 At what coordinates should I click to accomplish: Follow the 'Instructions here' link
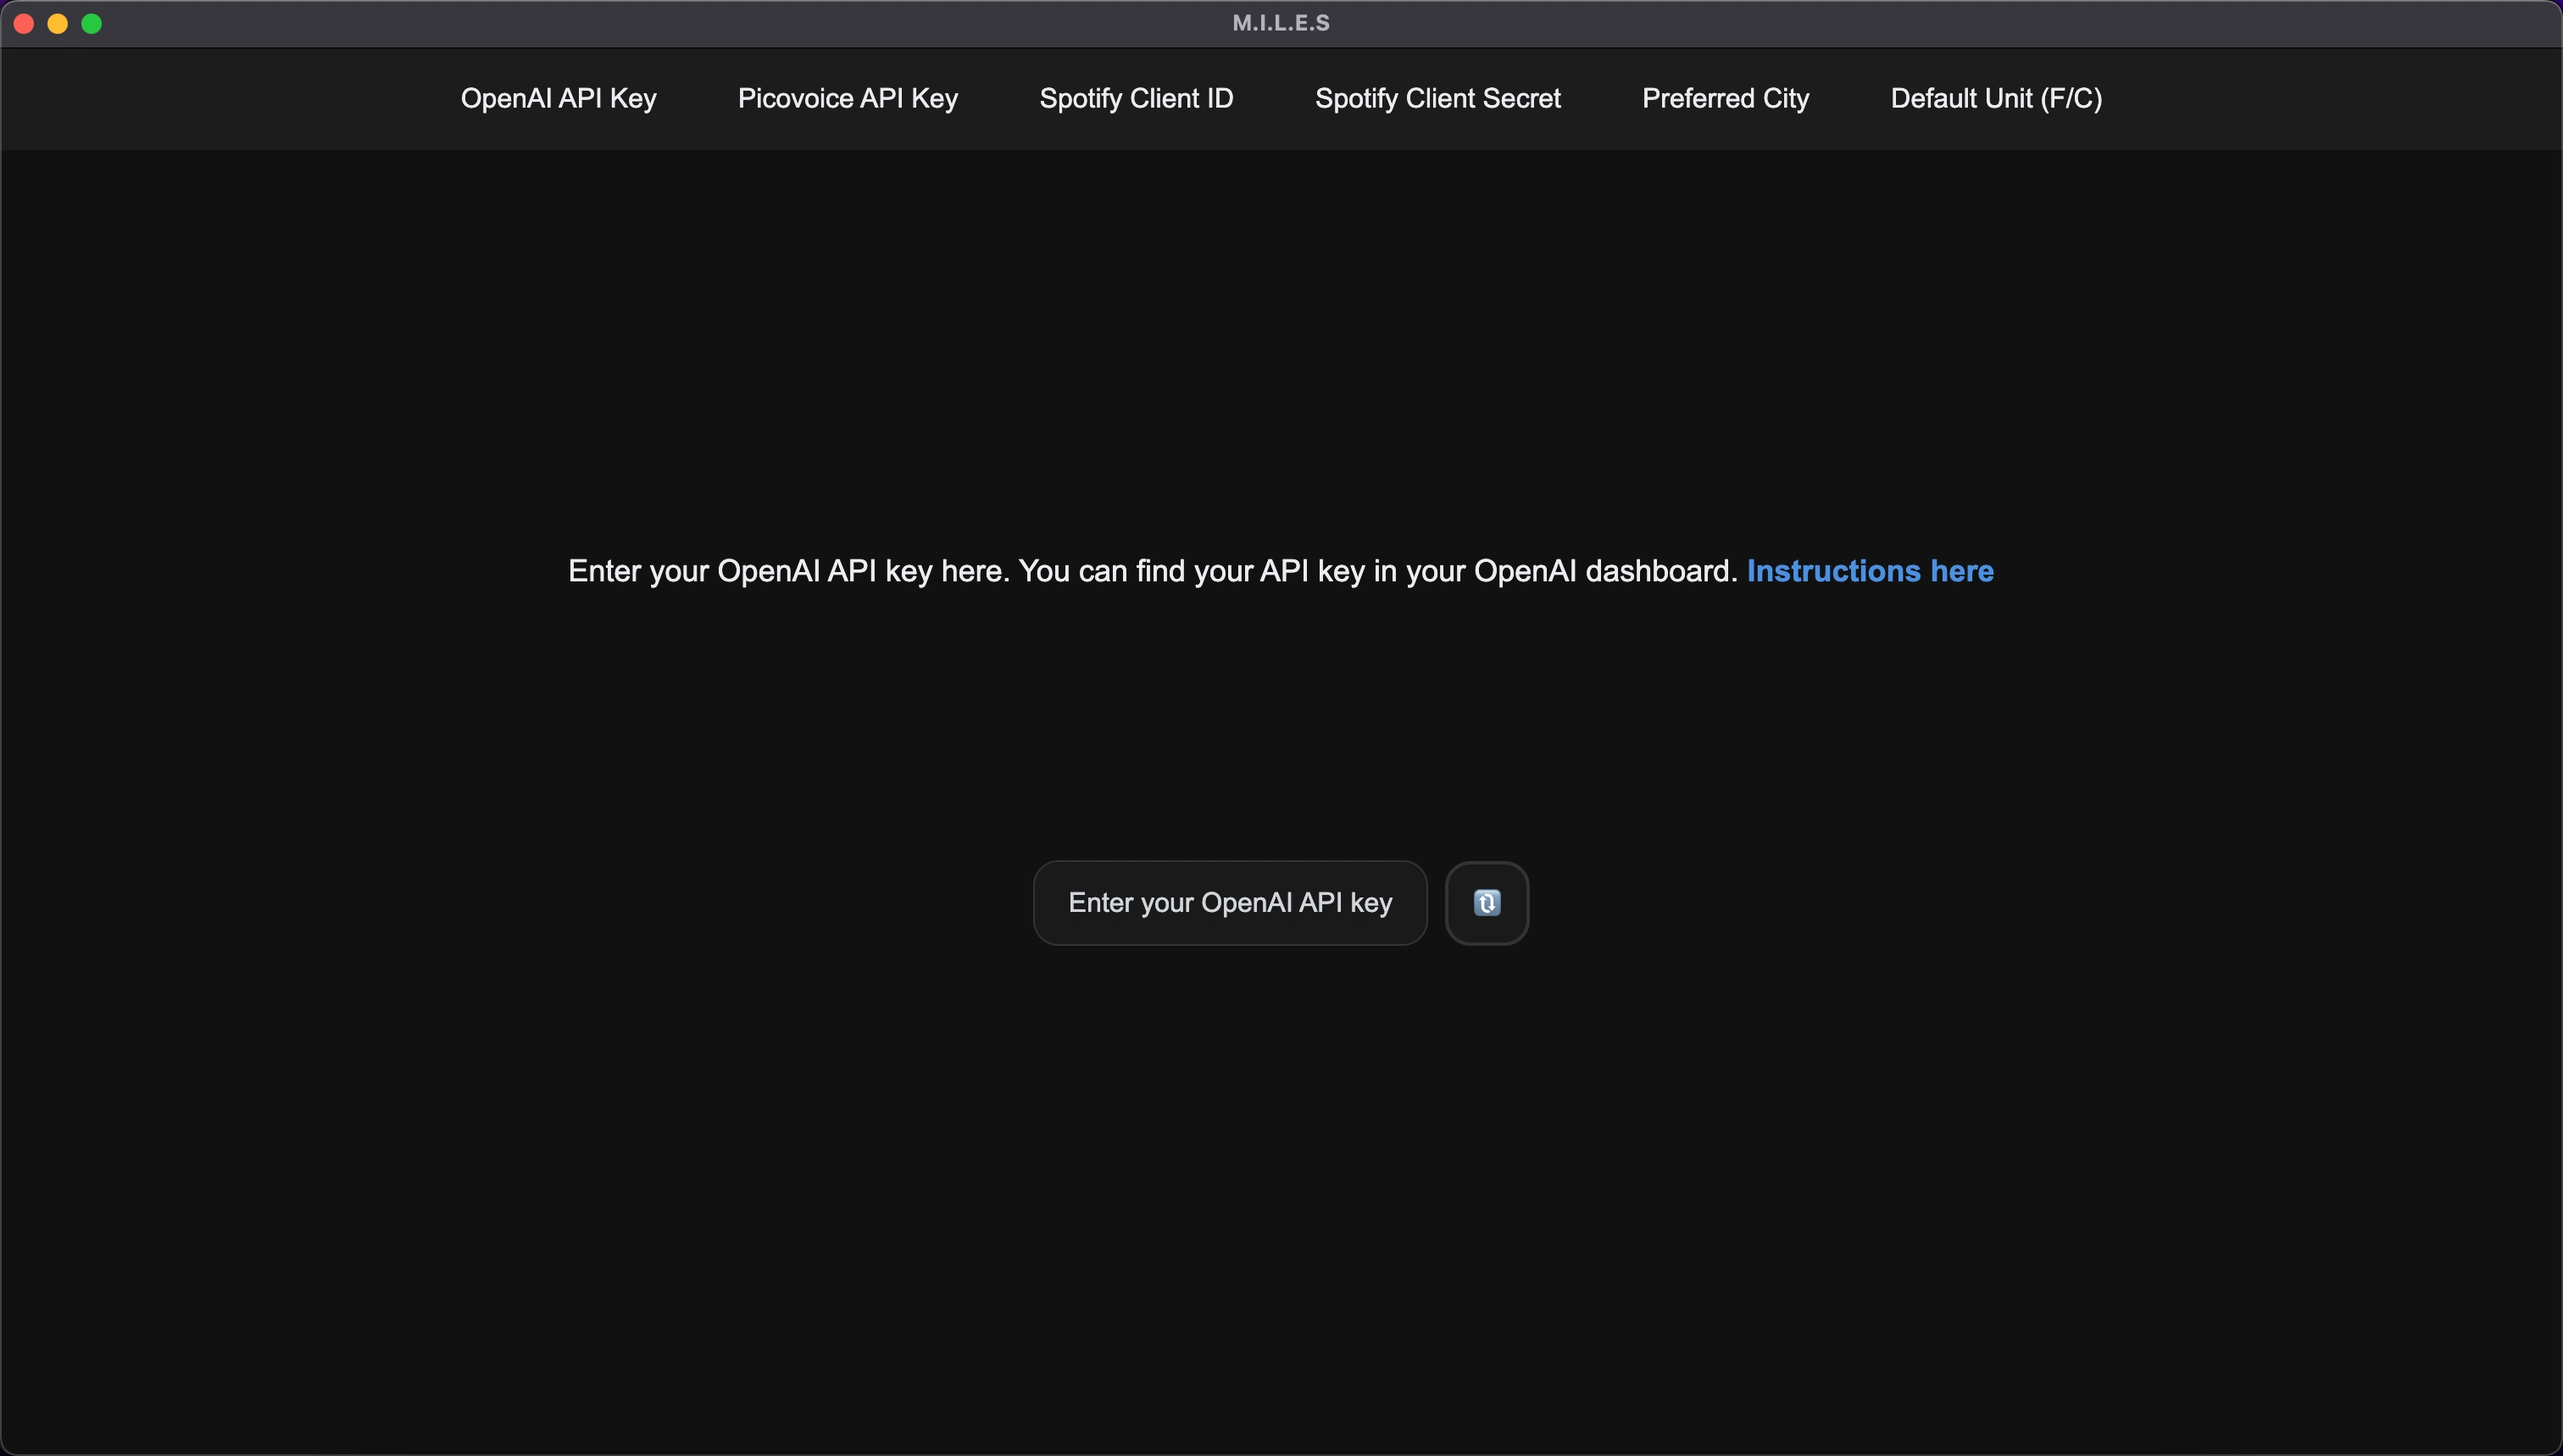pyautogui.click(x=1870, y=571)
